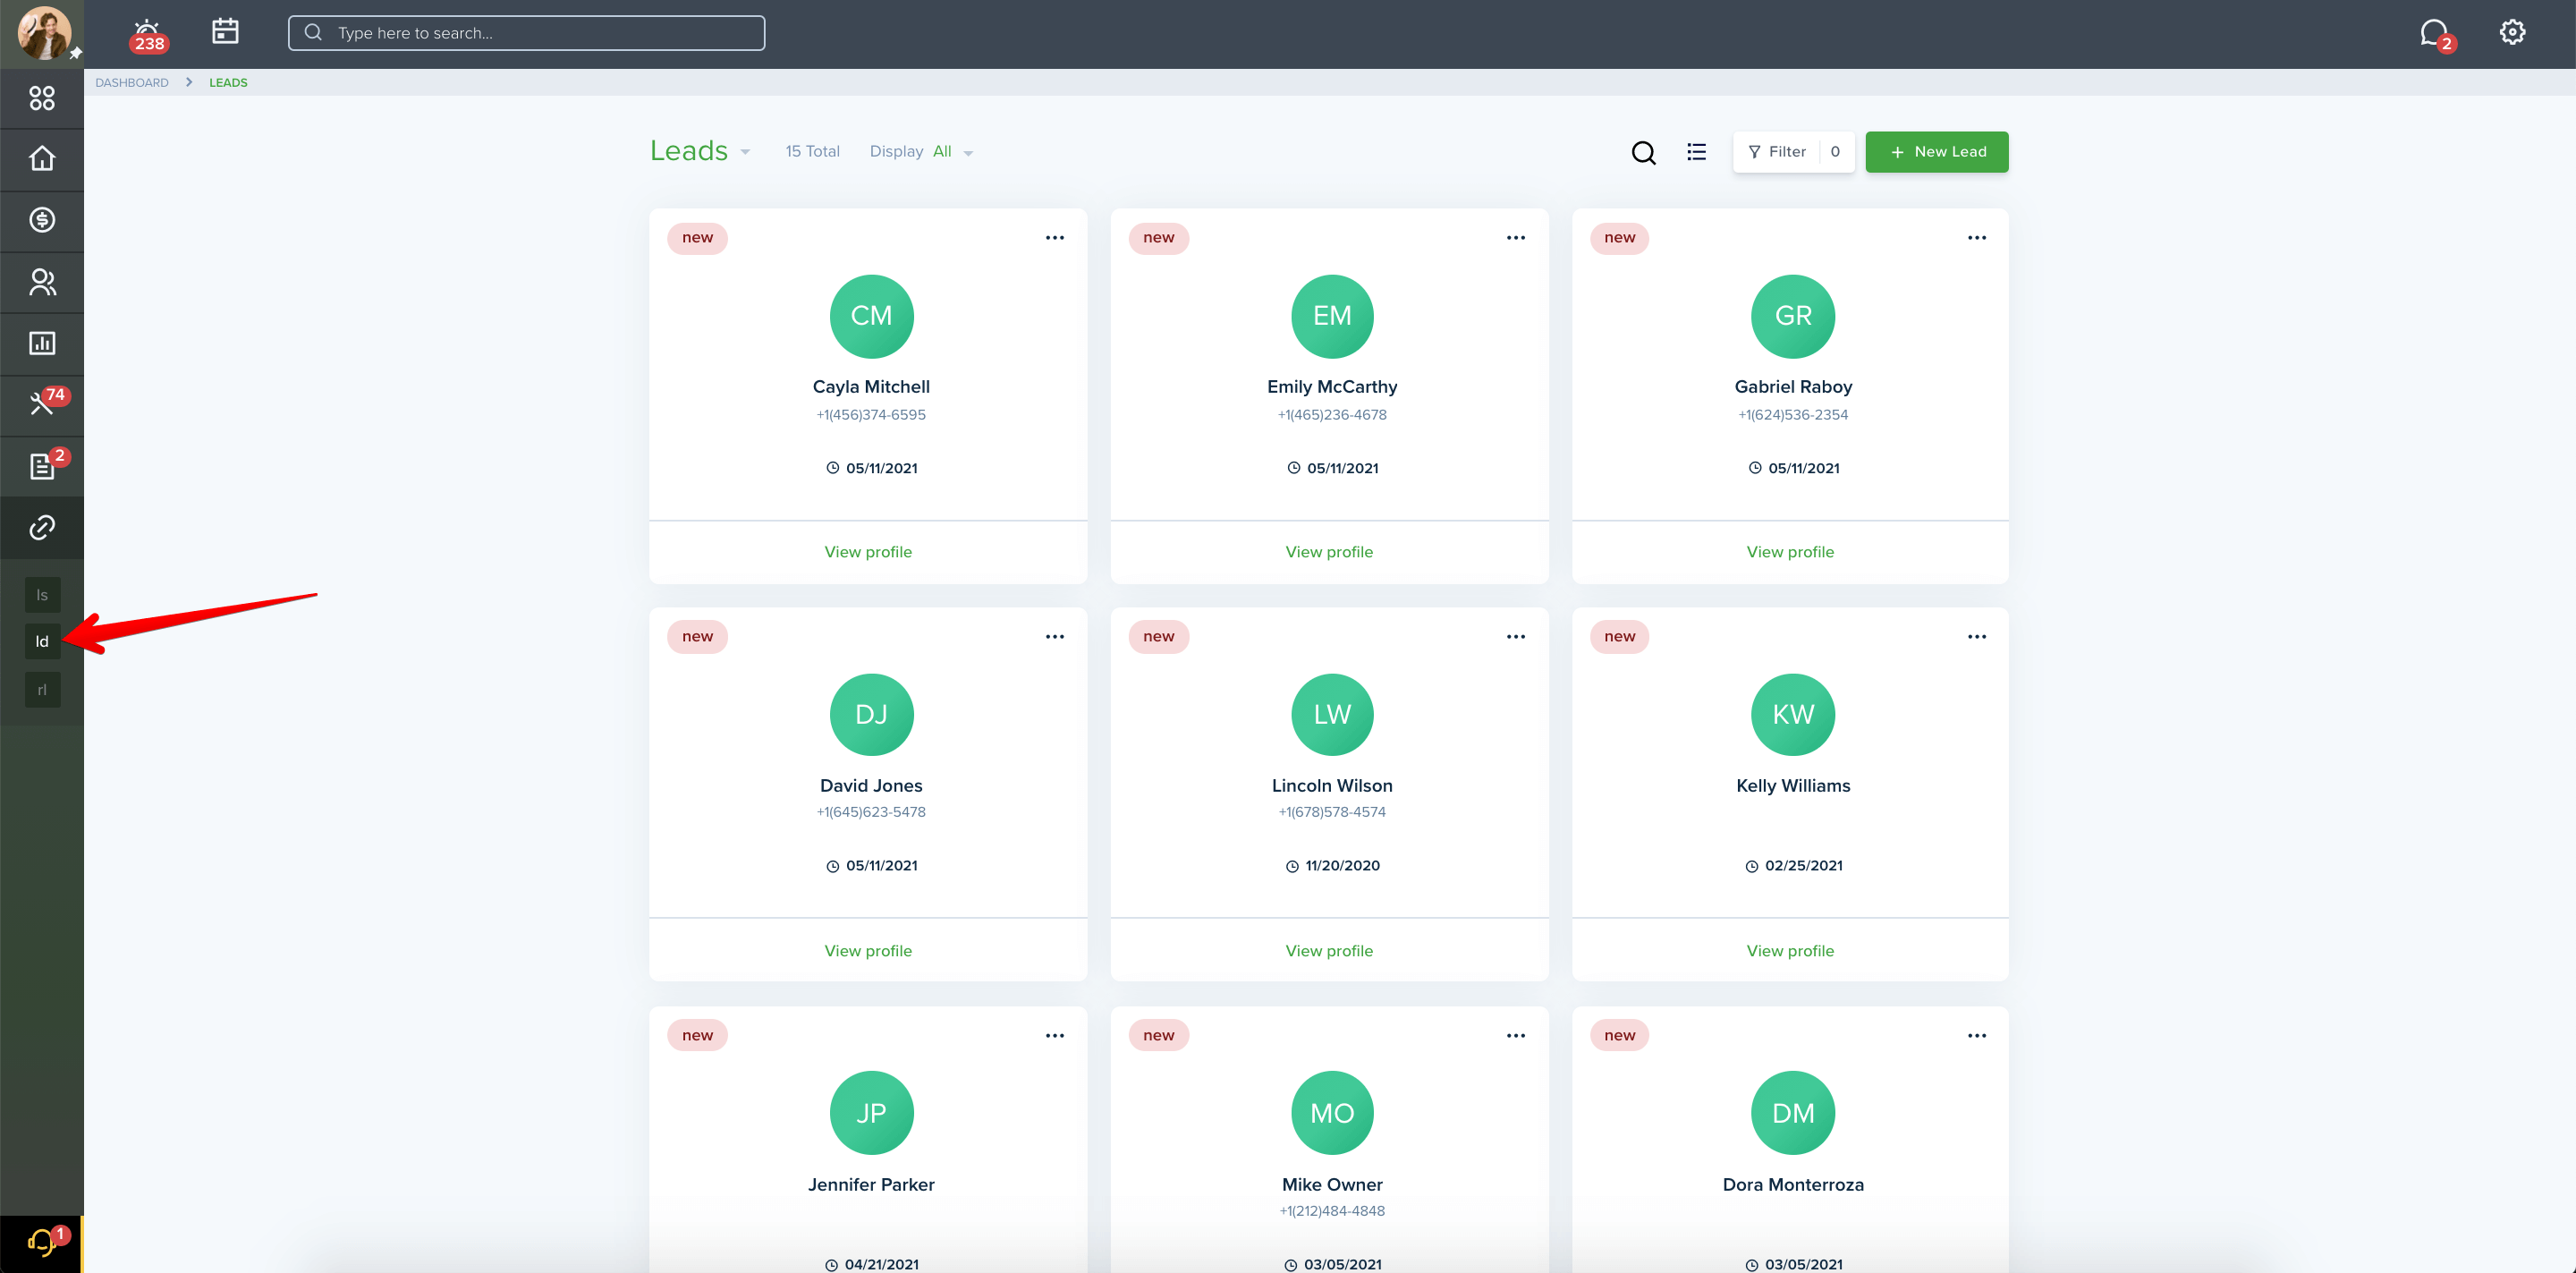Open the people contacts icon in sidebar

pos(42,282)
